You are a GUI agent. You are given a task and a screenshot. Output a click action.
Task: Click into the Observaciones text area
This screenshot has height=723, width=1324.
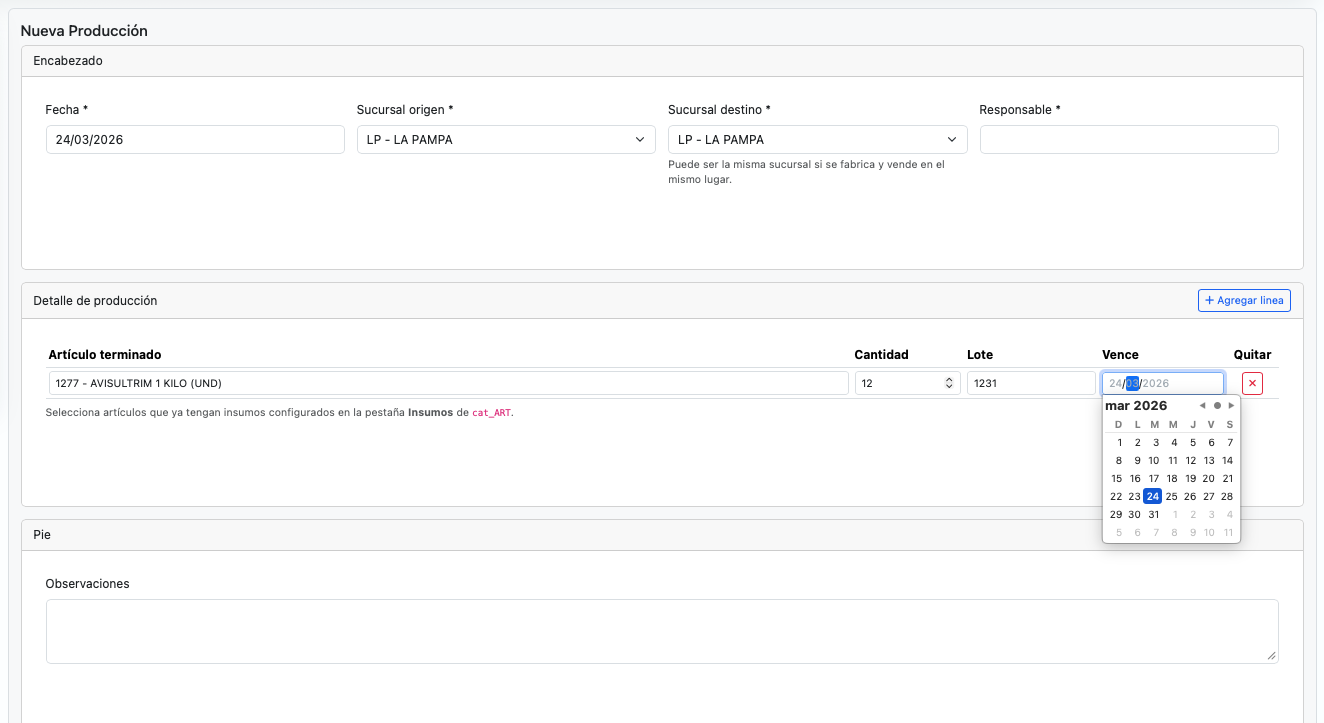pos(661,630)
